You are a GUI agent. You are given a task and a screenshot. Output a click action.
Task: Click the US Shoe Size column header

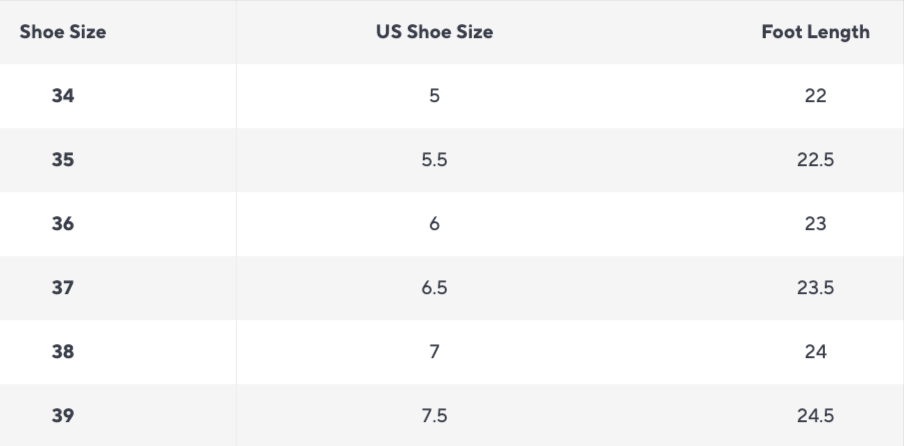point(434,32)
